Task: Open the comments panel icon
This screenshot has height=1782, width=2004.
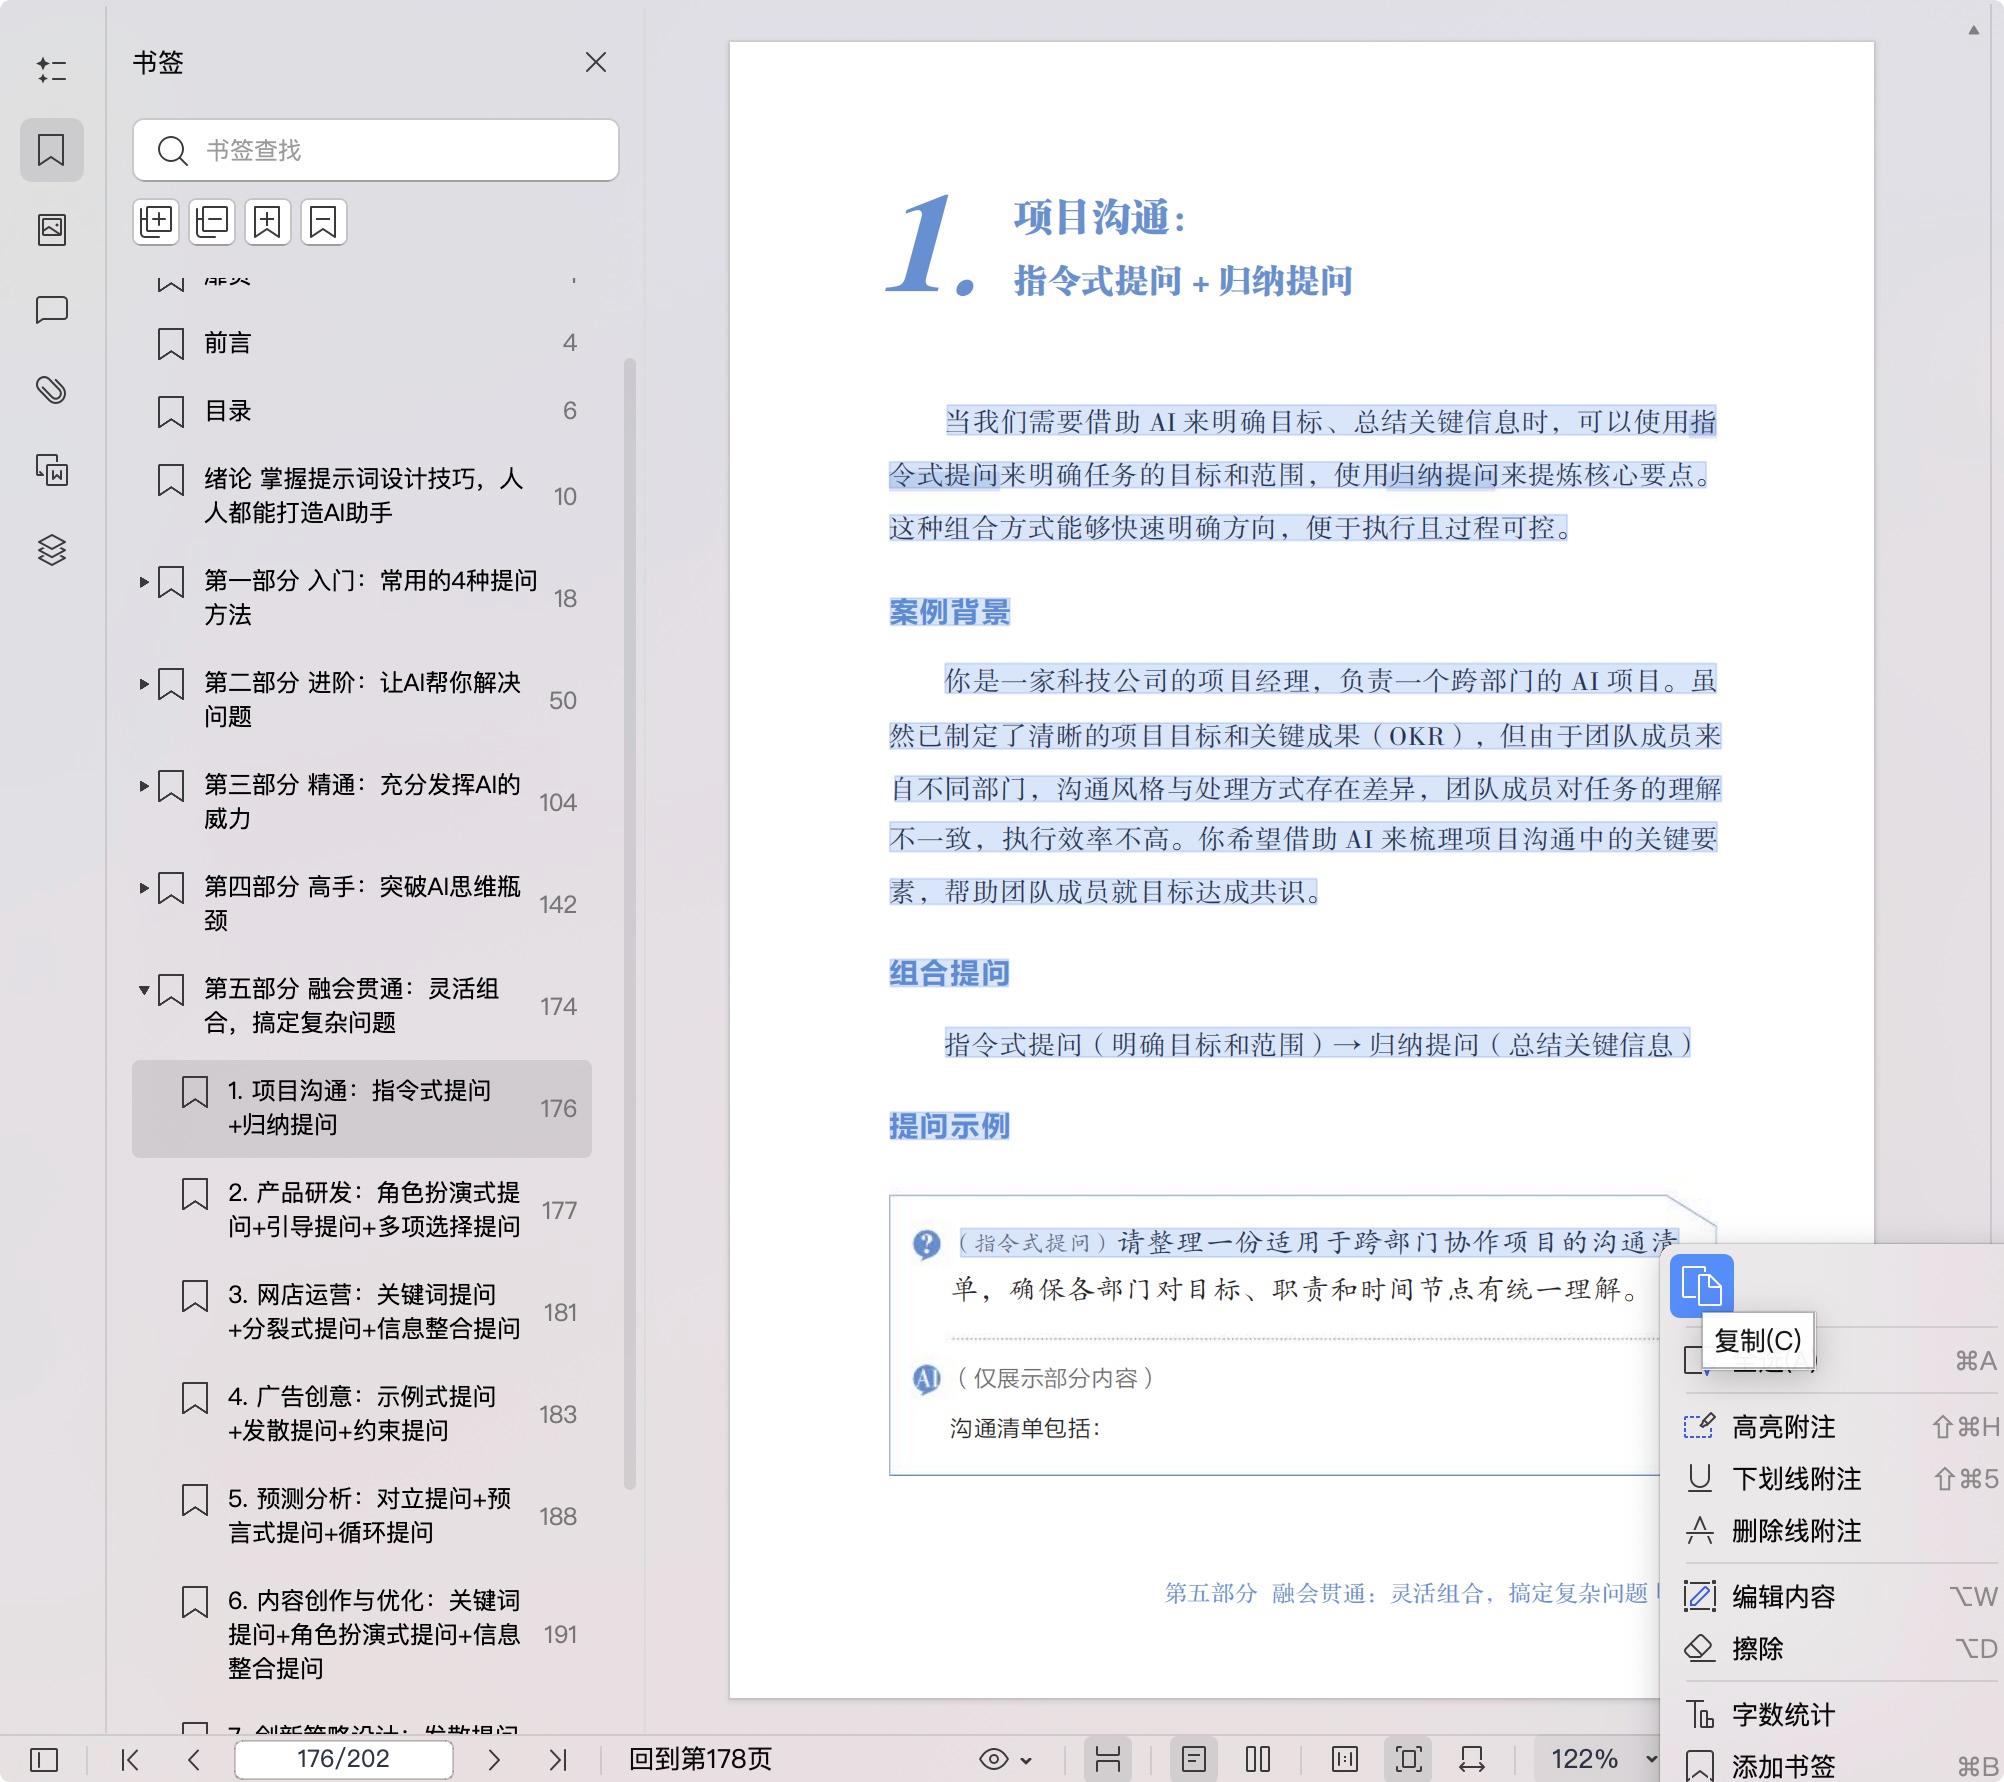Action: point(52,310)
